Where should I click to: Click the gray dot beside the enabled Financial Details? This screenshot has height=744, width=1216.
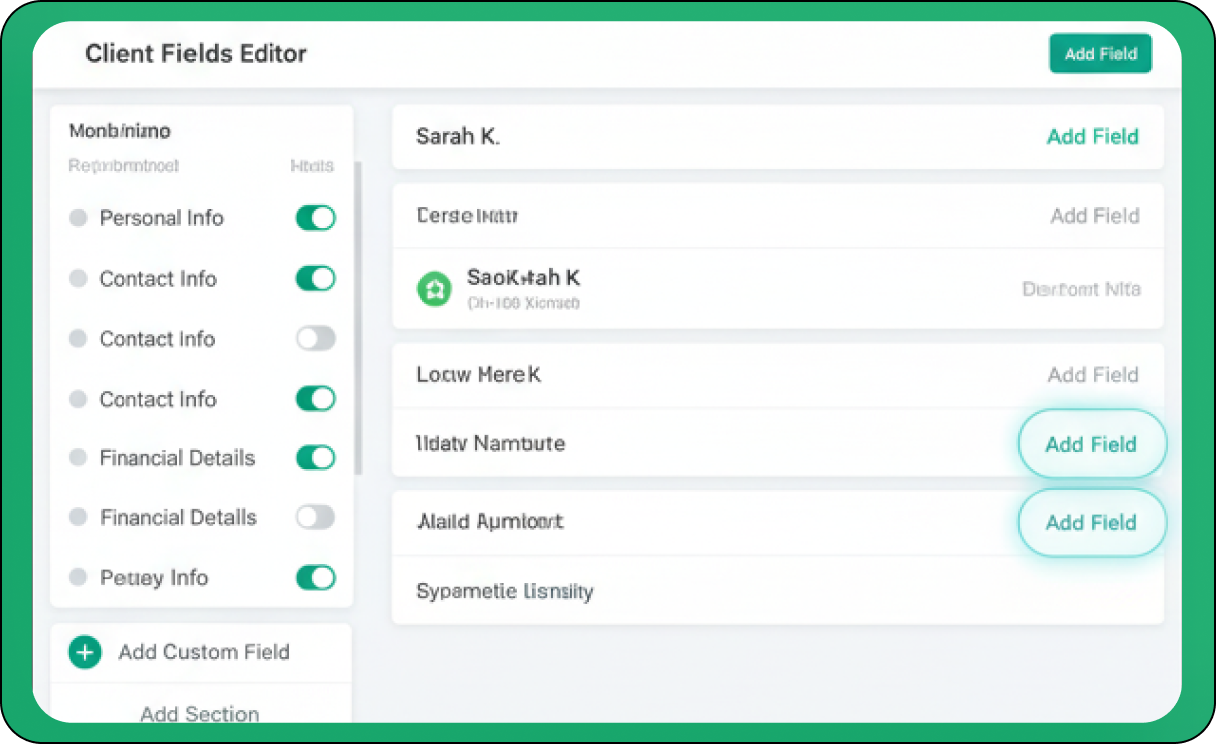(x=78, y=458)
